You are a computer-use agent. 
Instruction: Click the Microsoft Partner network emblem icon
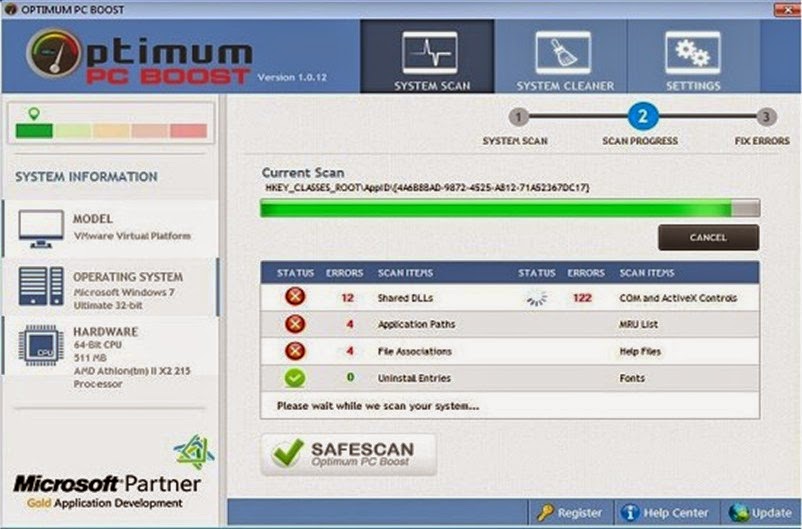(x=194, y=452)
